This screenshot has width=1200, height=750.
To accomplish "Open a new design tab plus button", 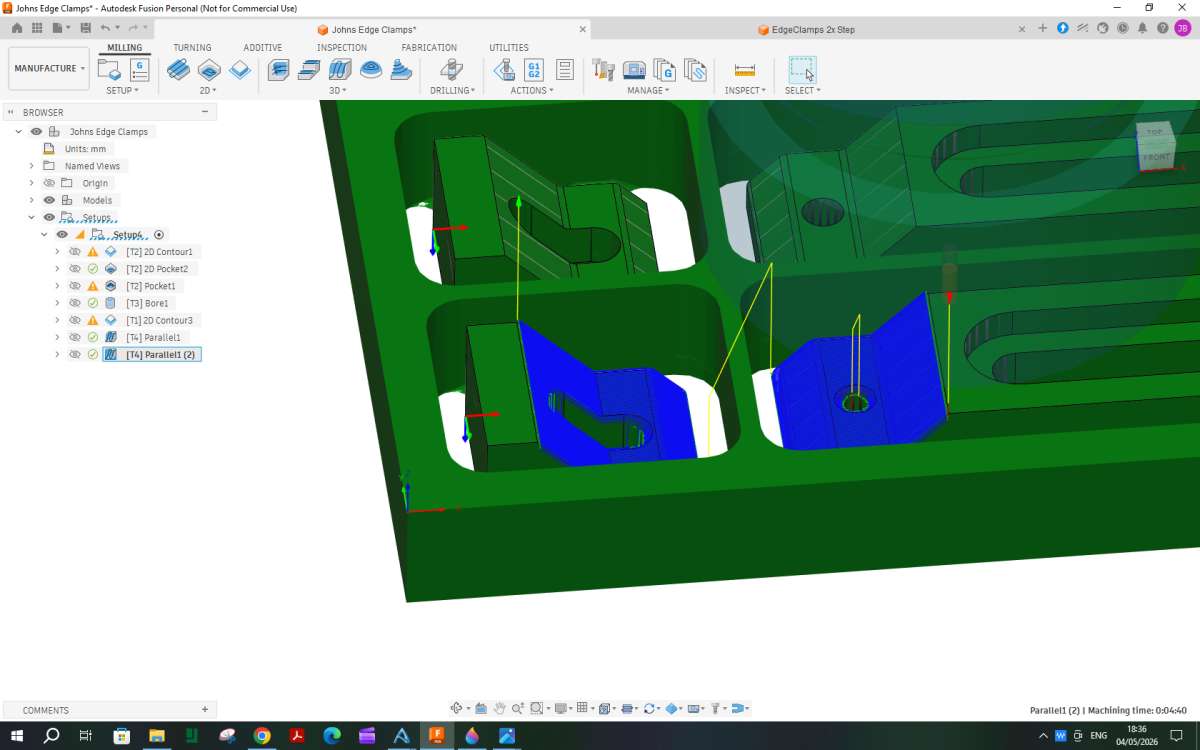I will [1043, 29].
